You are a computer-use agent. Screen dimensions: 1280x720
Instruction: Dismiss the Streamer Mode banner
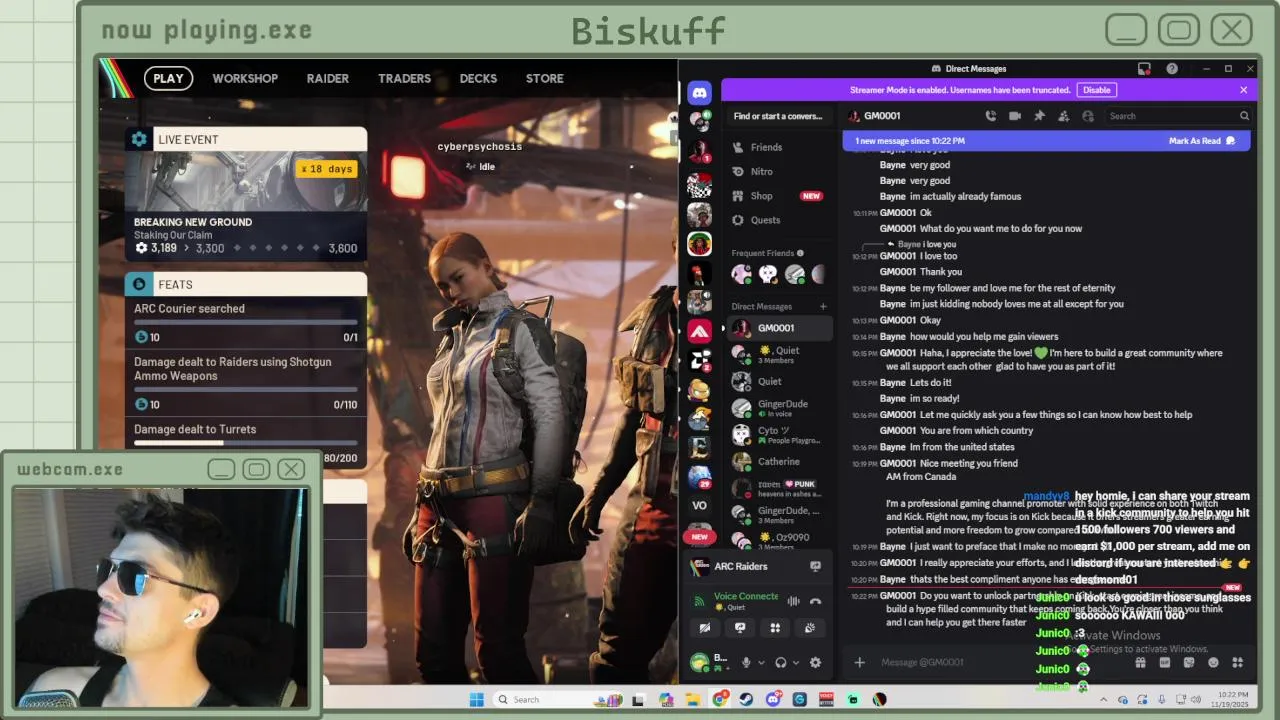coord(1243,90)
